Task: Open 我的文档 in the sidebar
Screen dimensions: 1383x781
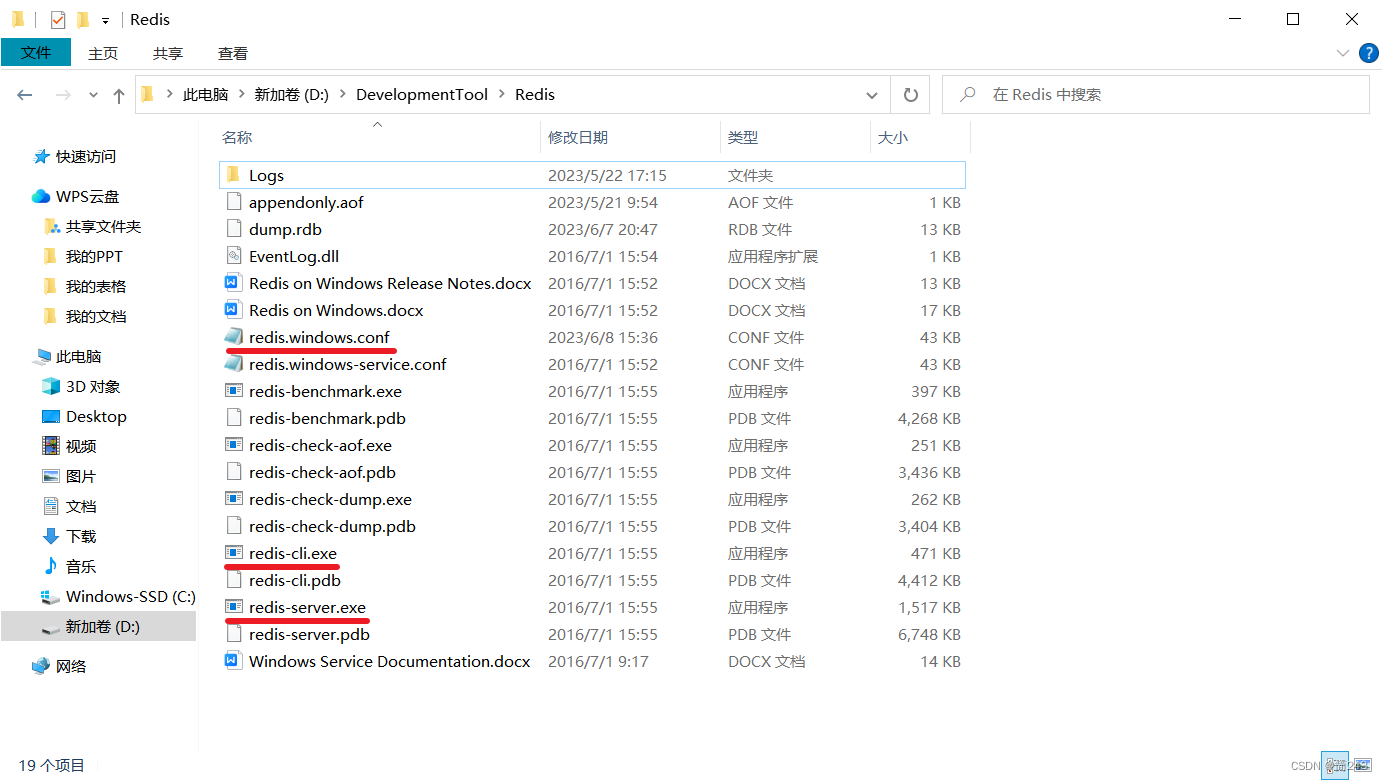Action: pyautogui.click(x=96, y=317)
